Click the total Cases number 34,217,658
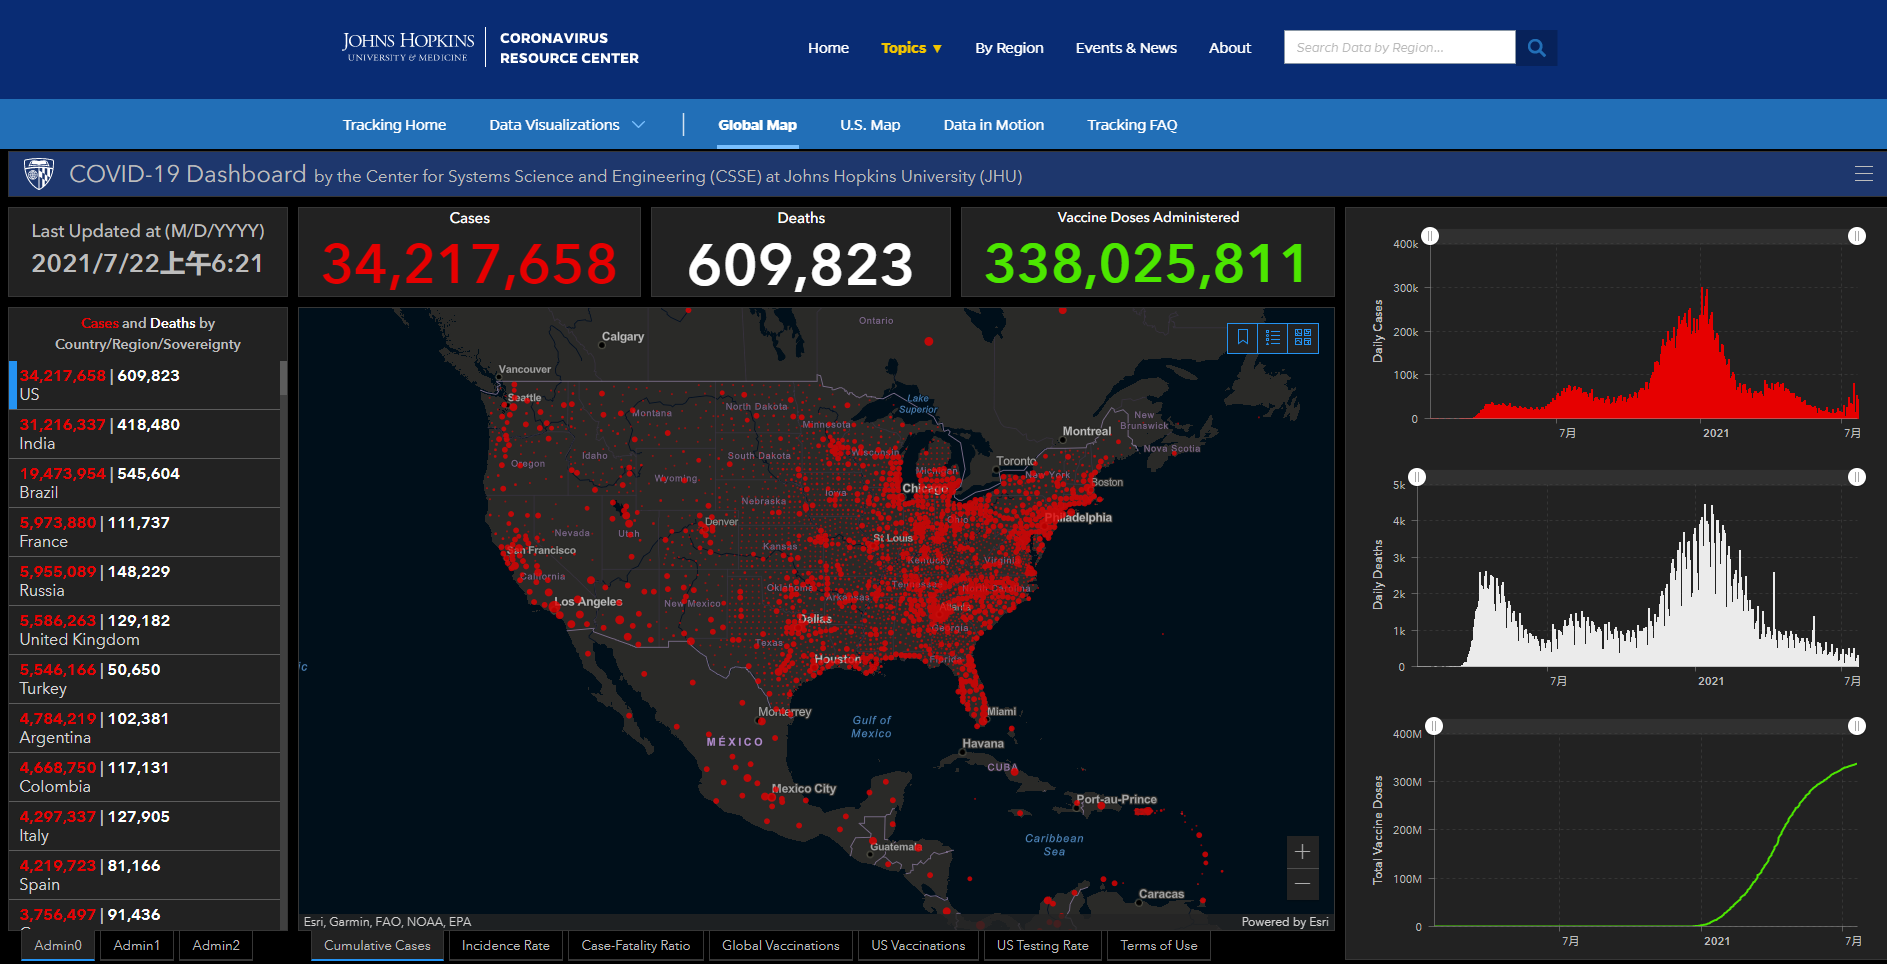Screen dimensions: 1887x964 click(x=469, y=264)
